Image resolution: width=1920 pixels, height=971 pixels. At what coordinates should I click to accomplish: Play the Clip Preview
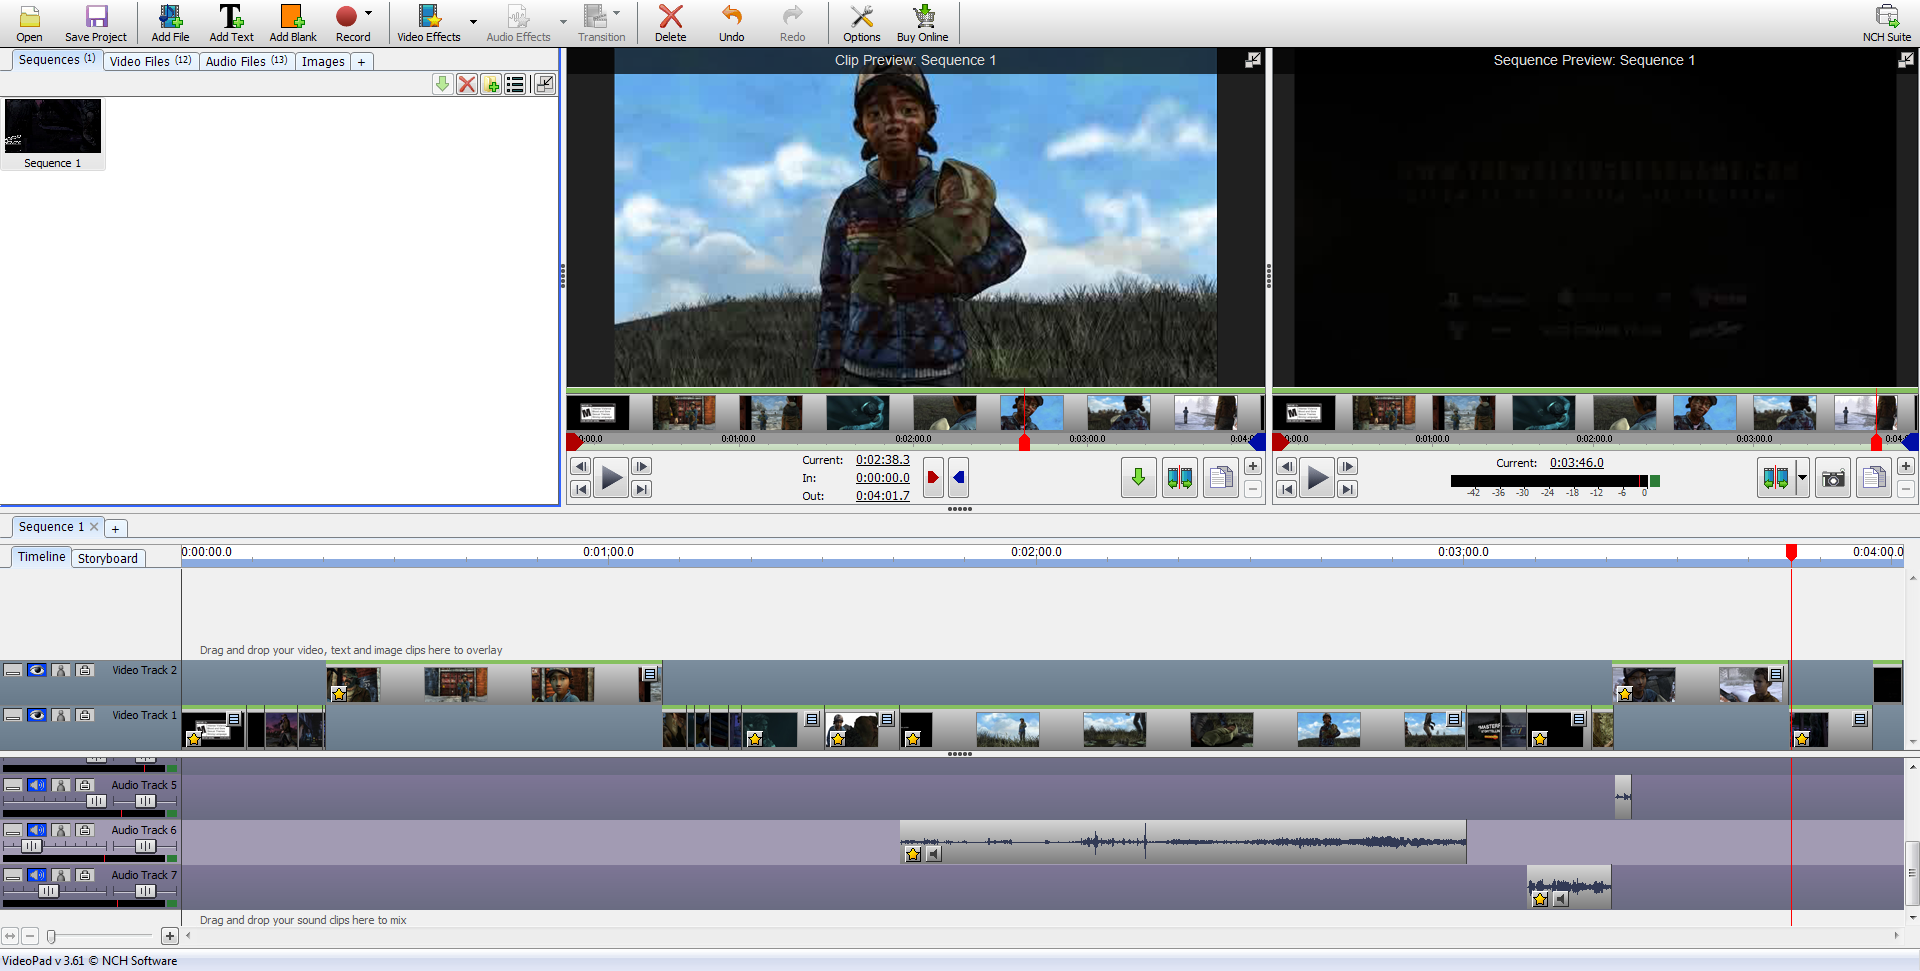(611, 478)
